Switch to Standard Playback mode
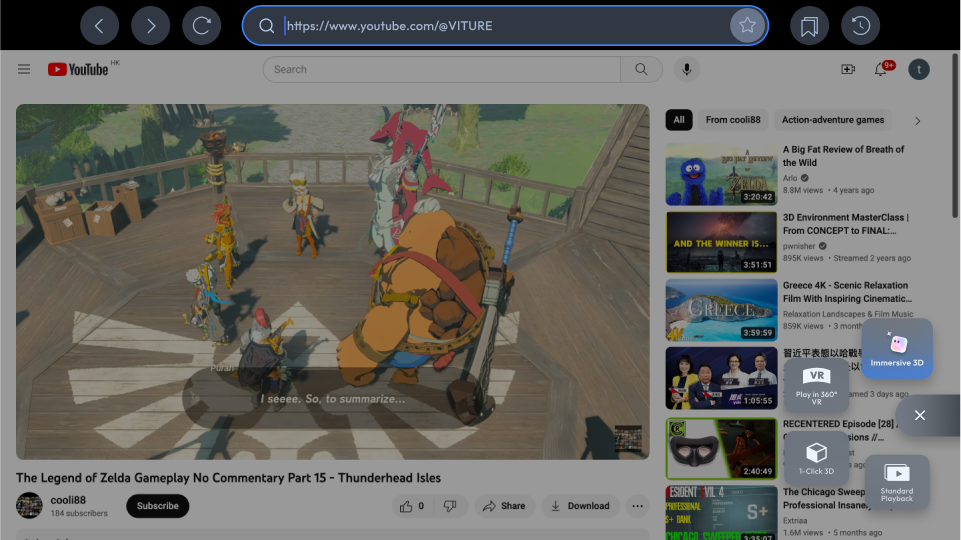This screenshot has width=961, height=540. coord(897,482)
